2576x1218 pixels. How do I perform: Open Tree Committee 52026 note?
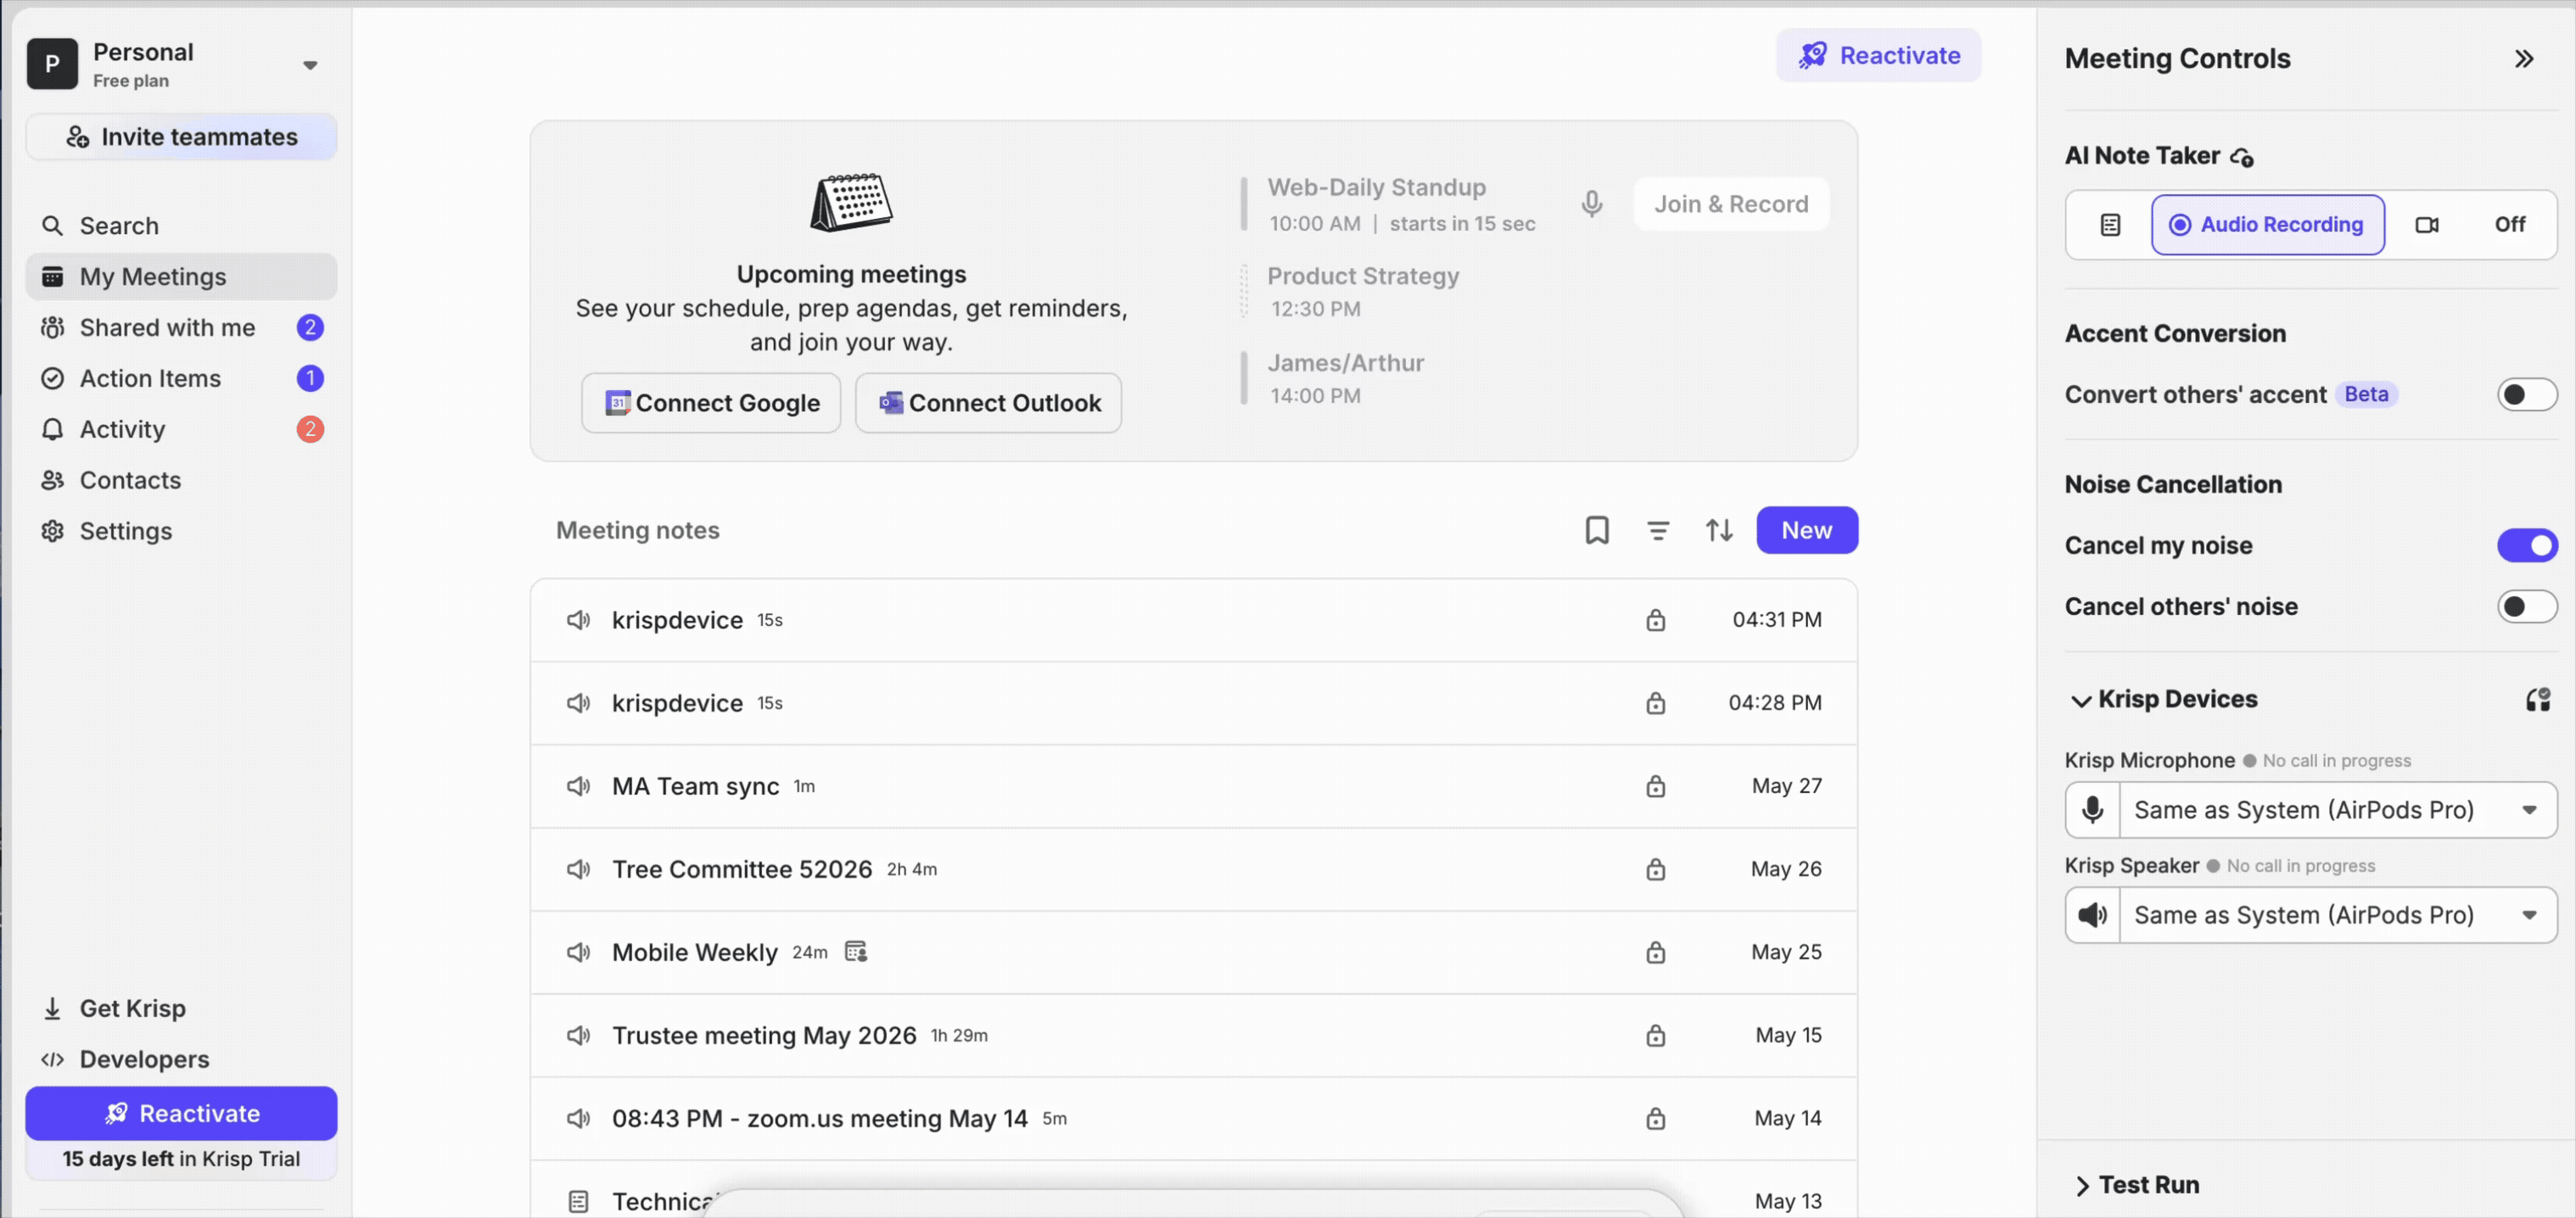click(1194, 870)
